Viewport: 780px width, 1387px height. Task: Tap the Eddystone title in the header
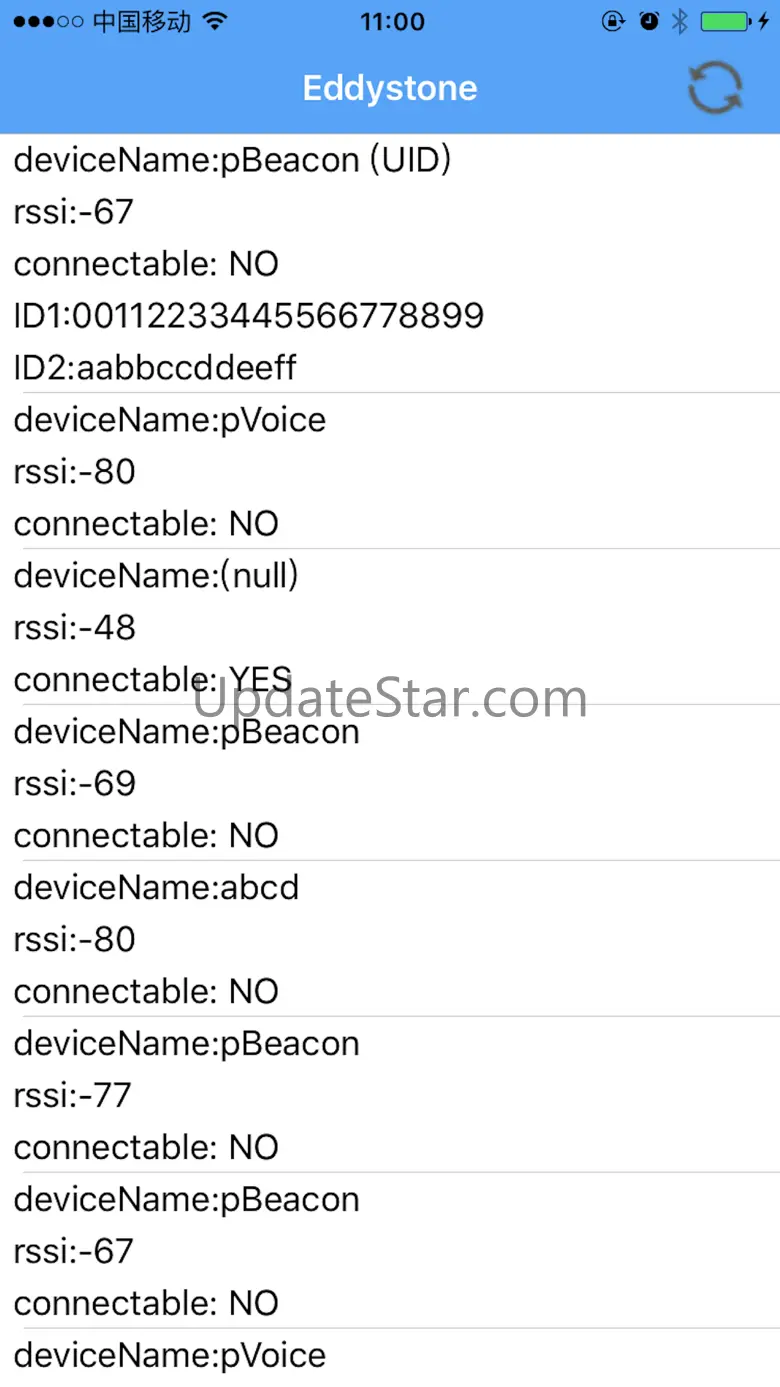click(x=390, y=88)
